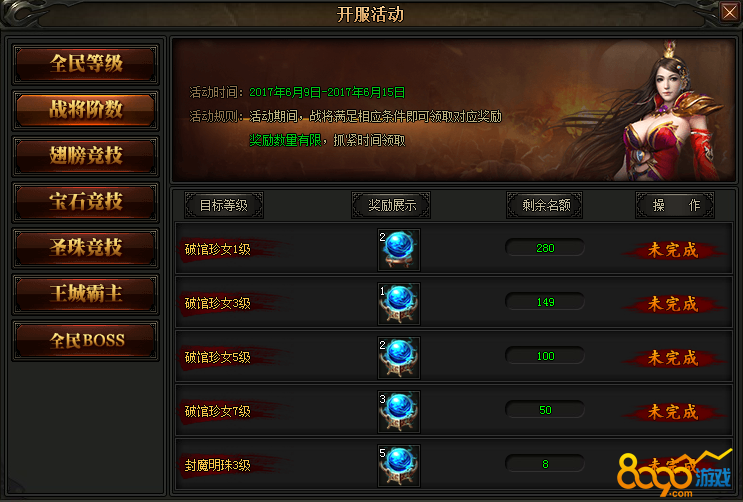743x502 pixels.
Task: Inspect the blue orb reward for 破馆珍女7级
Action: pyautogui.click(x=399, y=412)
